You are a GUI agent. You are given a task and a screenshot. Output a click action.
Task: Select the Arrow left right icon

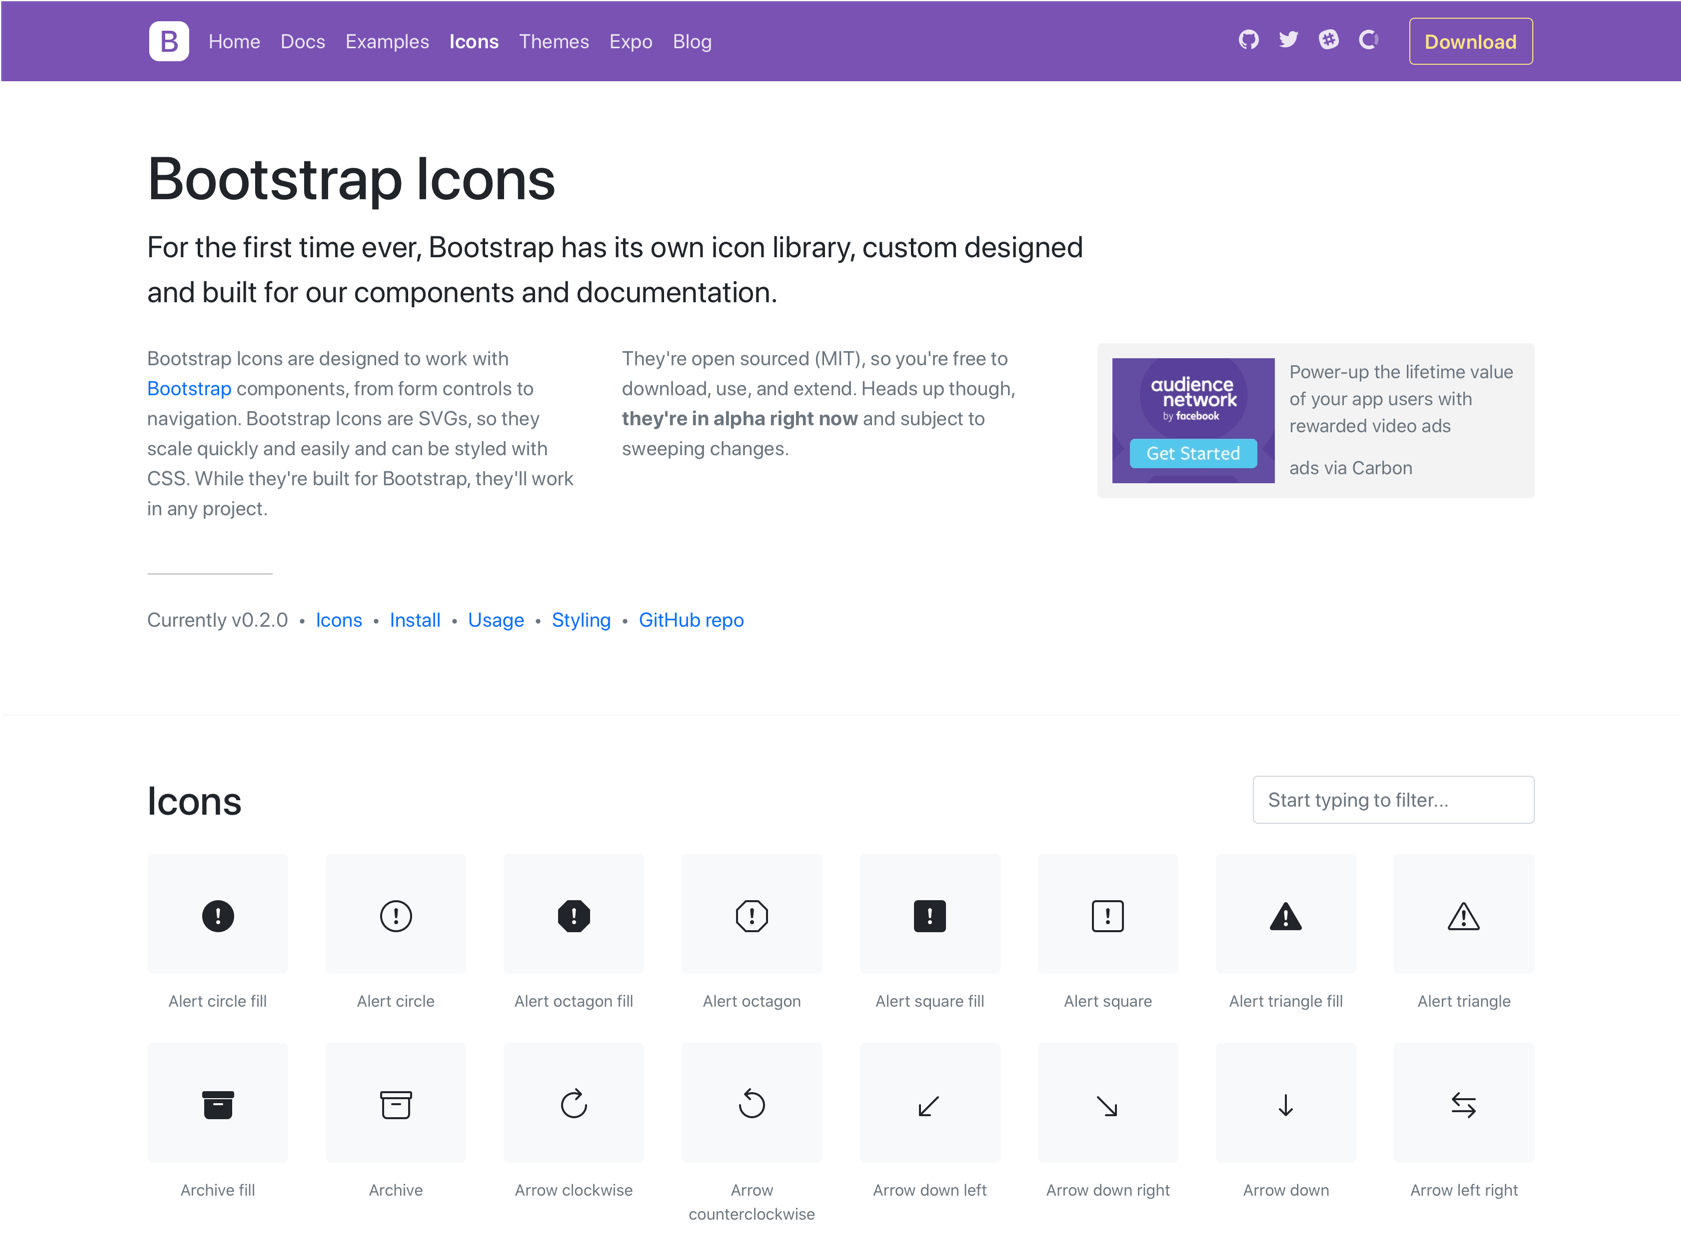coord(1464,1103)
